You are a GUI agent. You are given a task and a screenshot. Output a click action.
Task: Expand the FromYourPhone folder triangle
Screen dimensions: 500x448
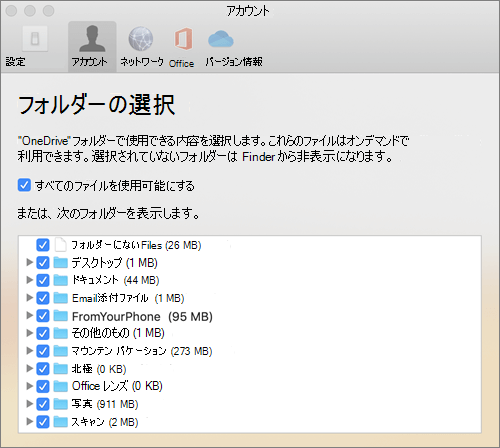click(30, 315)
